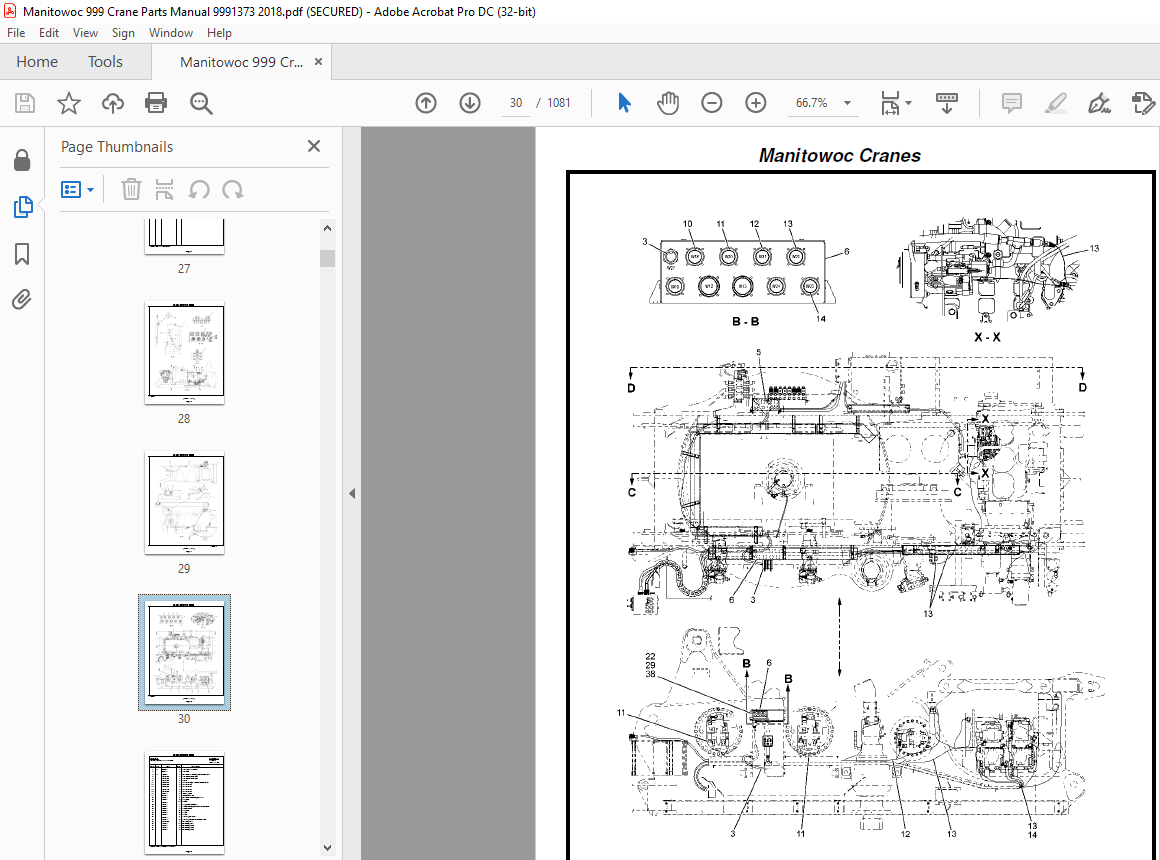This screenshot has width=1160, height=860.
Task: Delete selected page with trash icon
Action: [131, 189]
